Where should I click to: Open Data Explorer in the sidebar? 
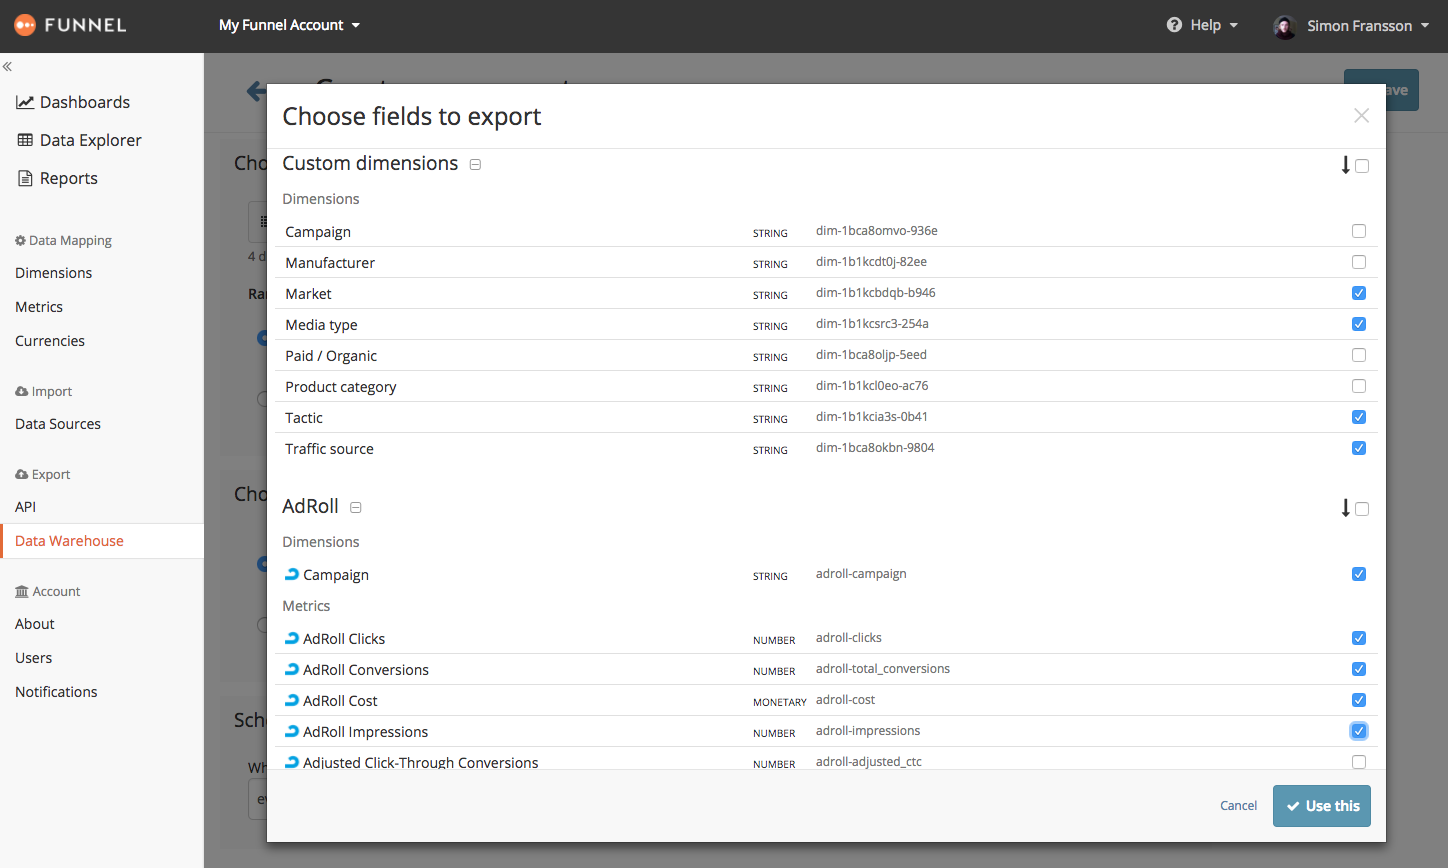90,140
